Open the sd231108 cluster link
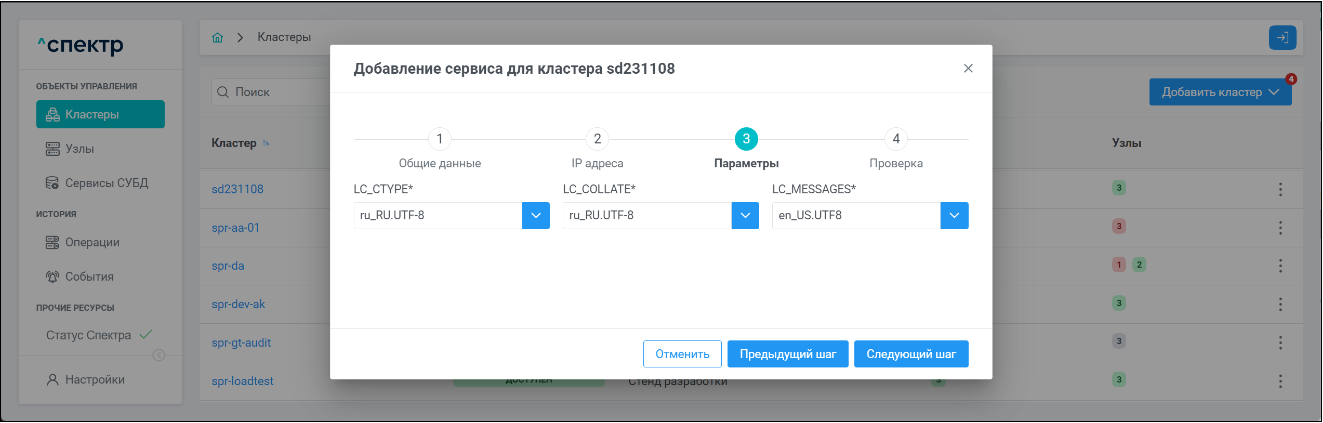 [237, 189]
